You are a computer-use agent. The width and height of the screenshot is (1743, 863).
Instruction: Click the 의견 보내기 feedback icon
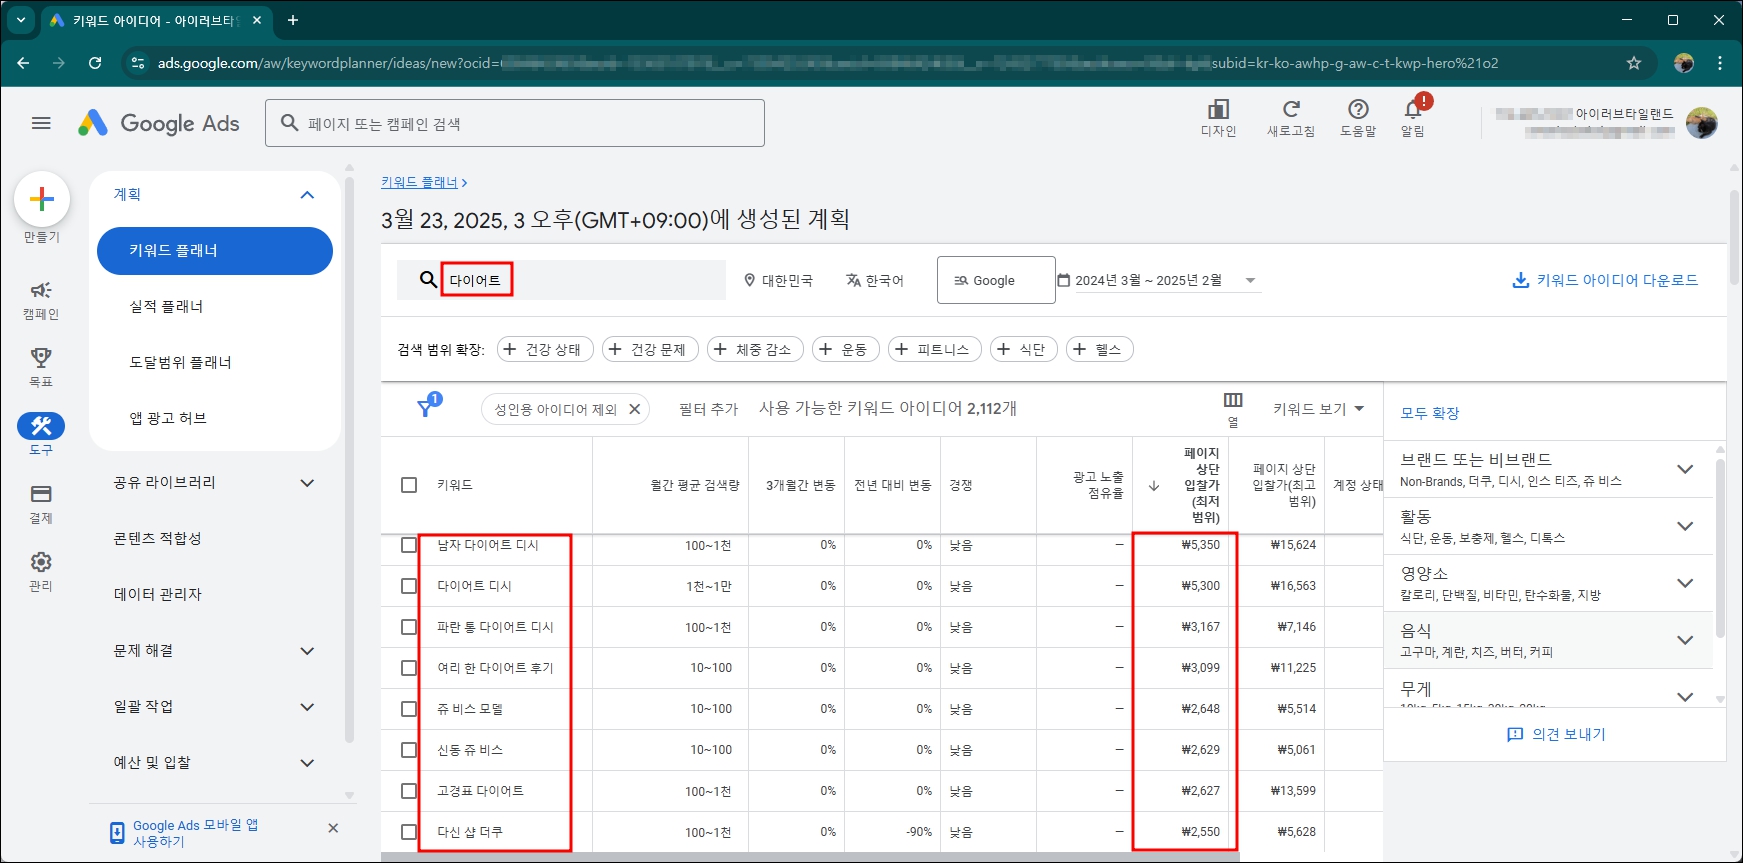[1515, 734]
